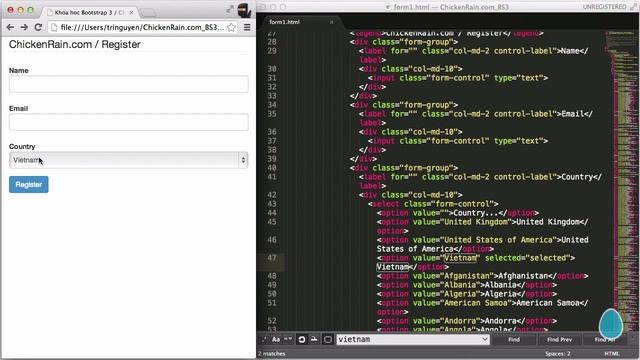Image resolution: width=640 pixels, height=360 pixels.
Task: Click the highlighted Vietnam value on line 47
Action: [460, 258]
